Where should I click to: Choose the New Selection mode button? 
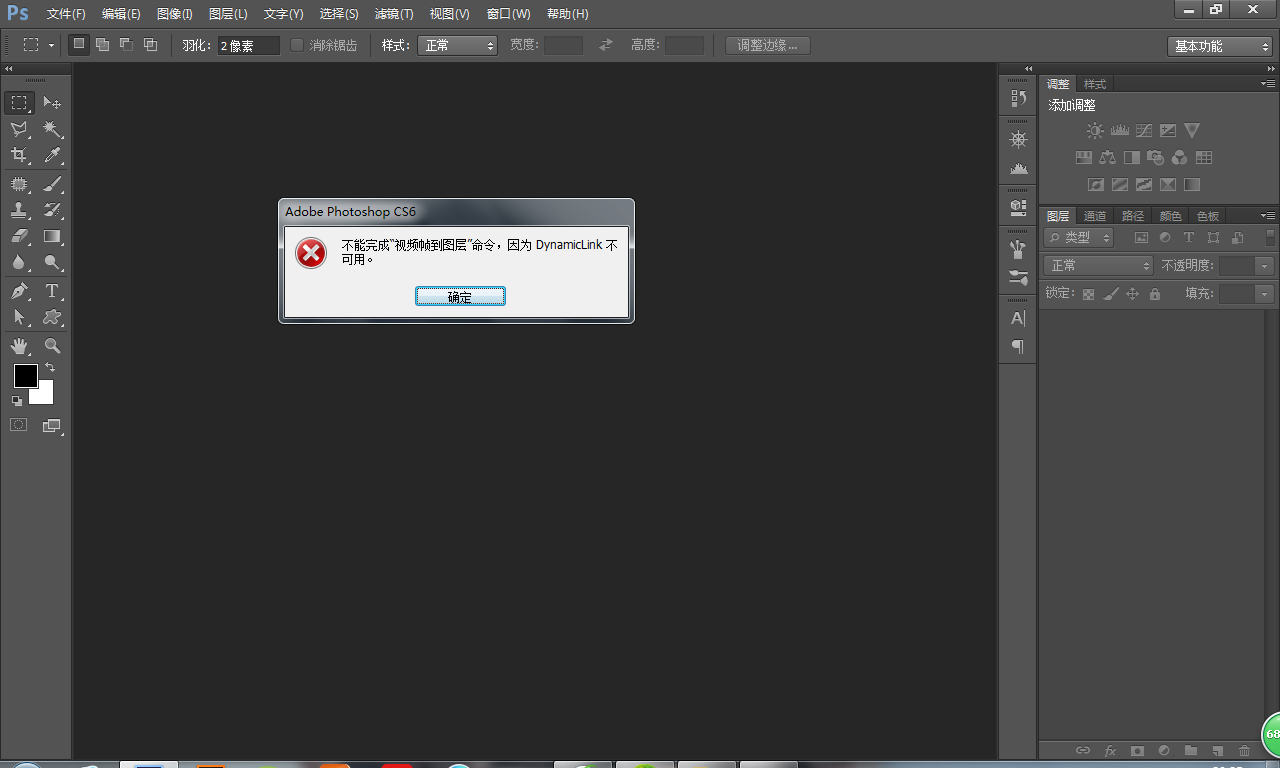tap(78, 45)
